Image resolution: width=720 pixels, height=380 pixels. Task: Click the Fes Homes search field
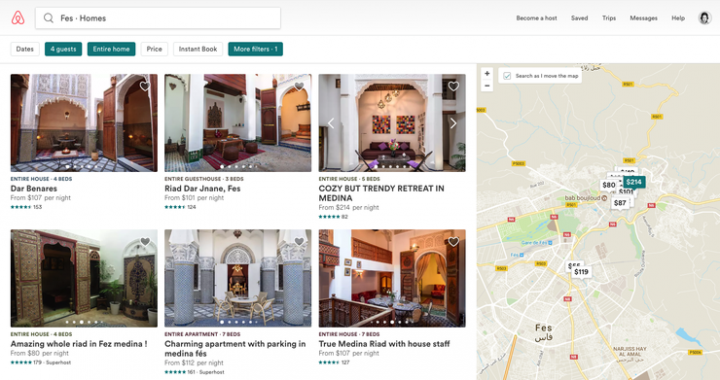coord(158,18)
